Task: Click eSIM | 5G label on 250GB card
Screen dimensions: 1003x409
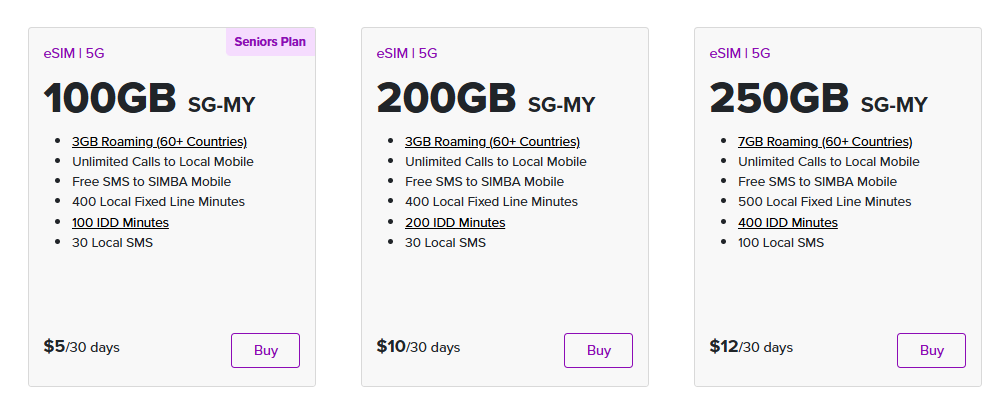Action: pos(740,53)
